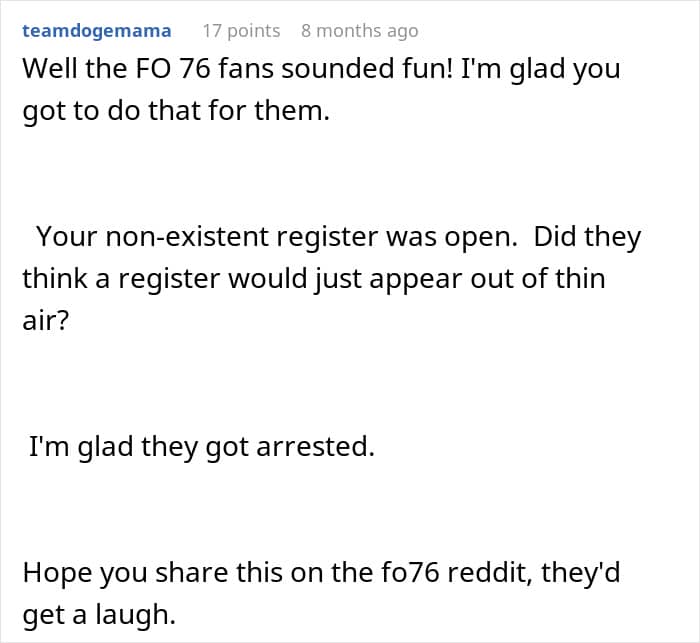Click the line 'think a register would just appear'

point(314,279)
